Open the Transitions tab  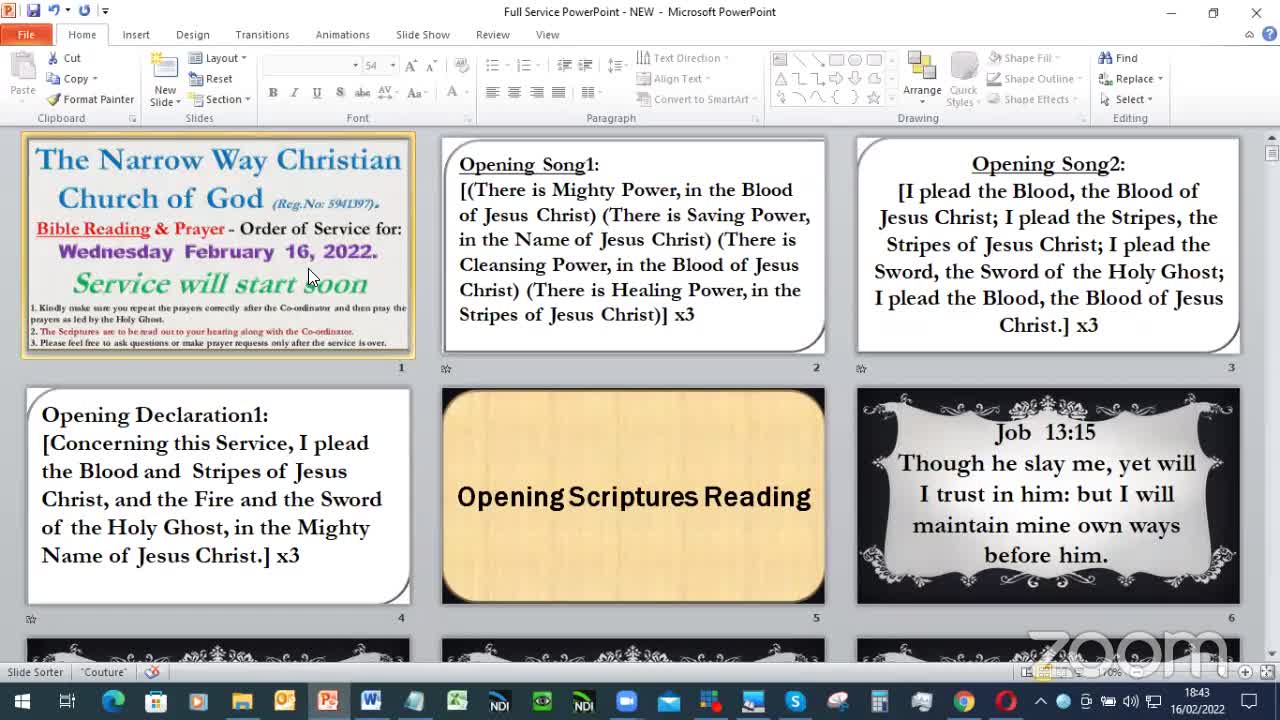pos(262,34)
